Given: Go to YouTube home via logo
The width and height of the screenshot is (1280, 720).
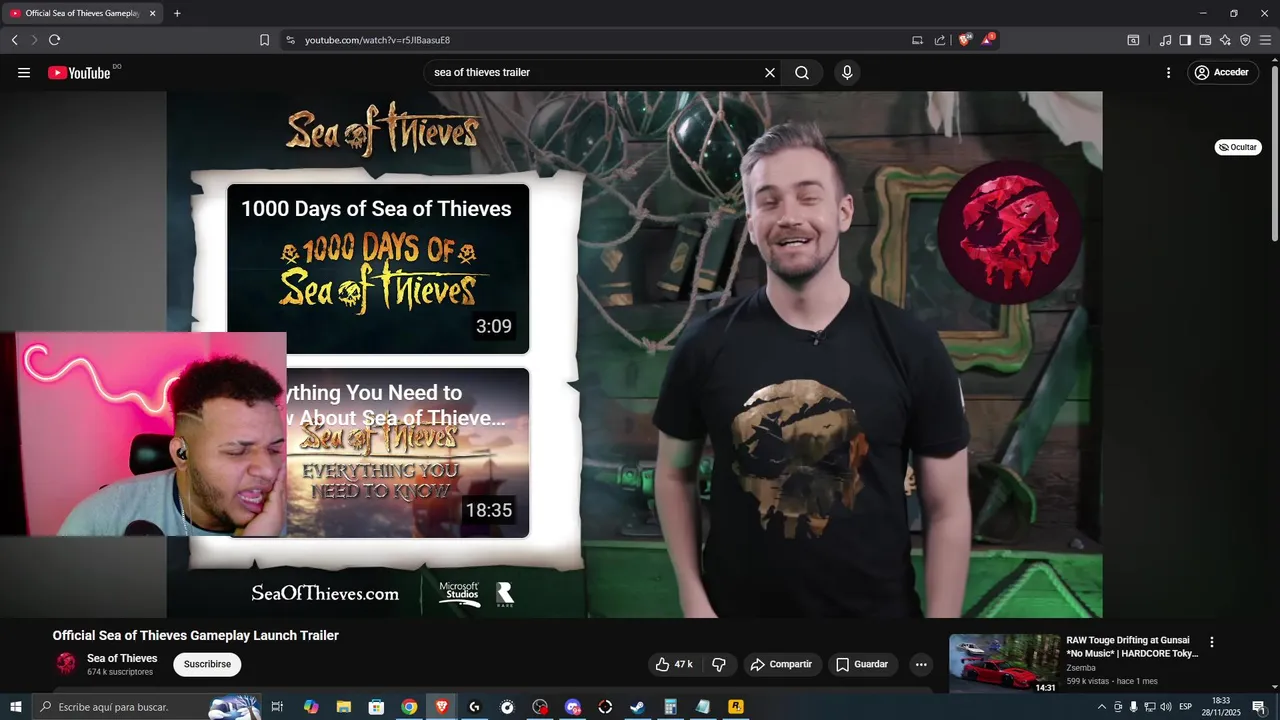Looking at the screenshot, I should [x=80, y=72].
